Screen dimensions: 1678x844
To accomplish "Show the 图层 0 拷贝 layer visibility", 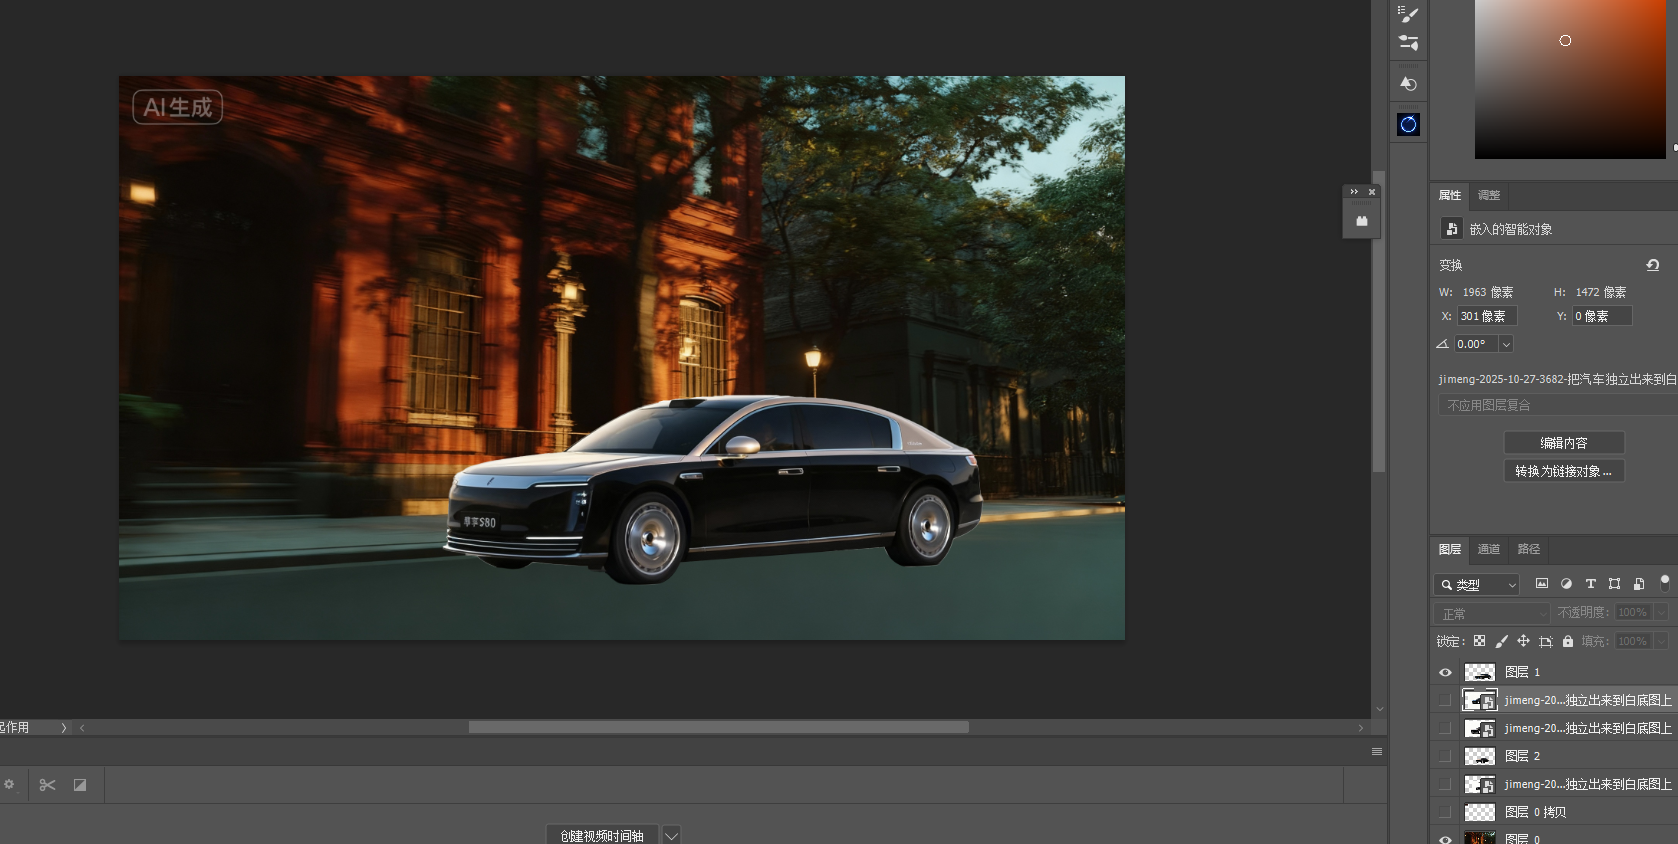I will (x=1445, y=812).
